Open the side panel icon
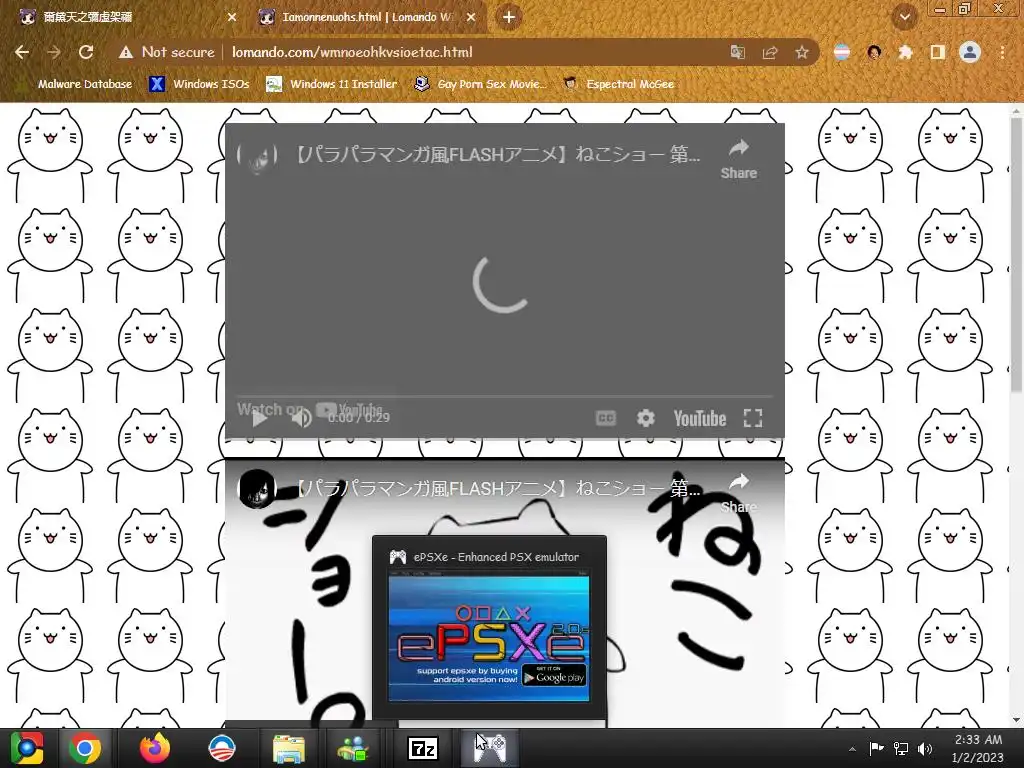1024x768 pixels. coord(938,52)
